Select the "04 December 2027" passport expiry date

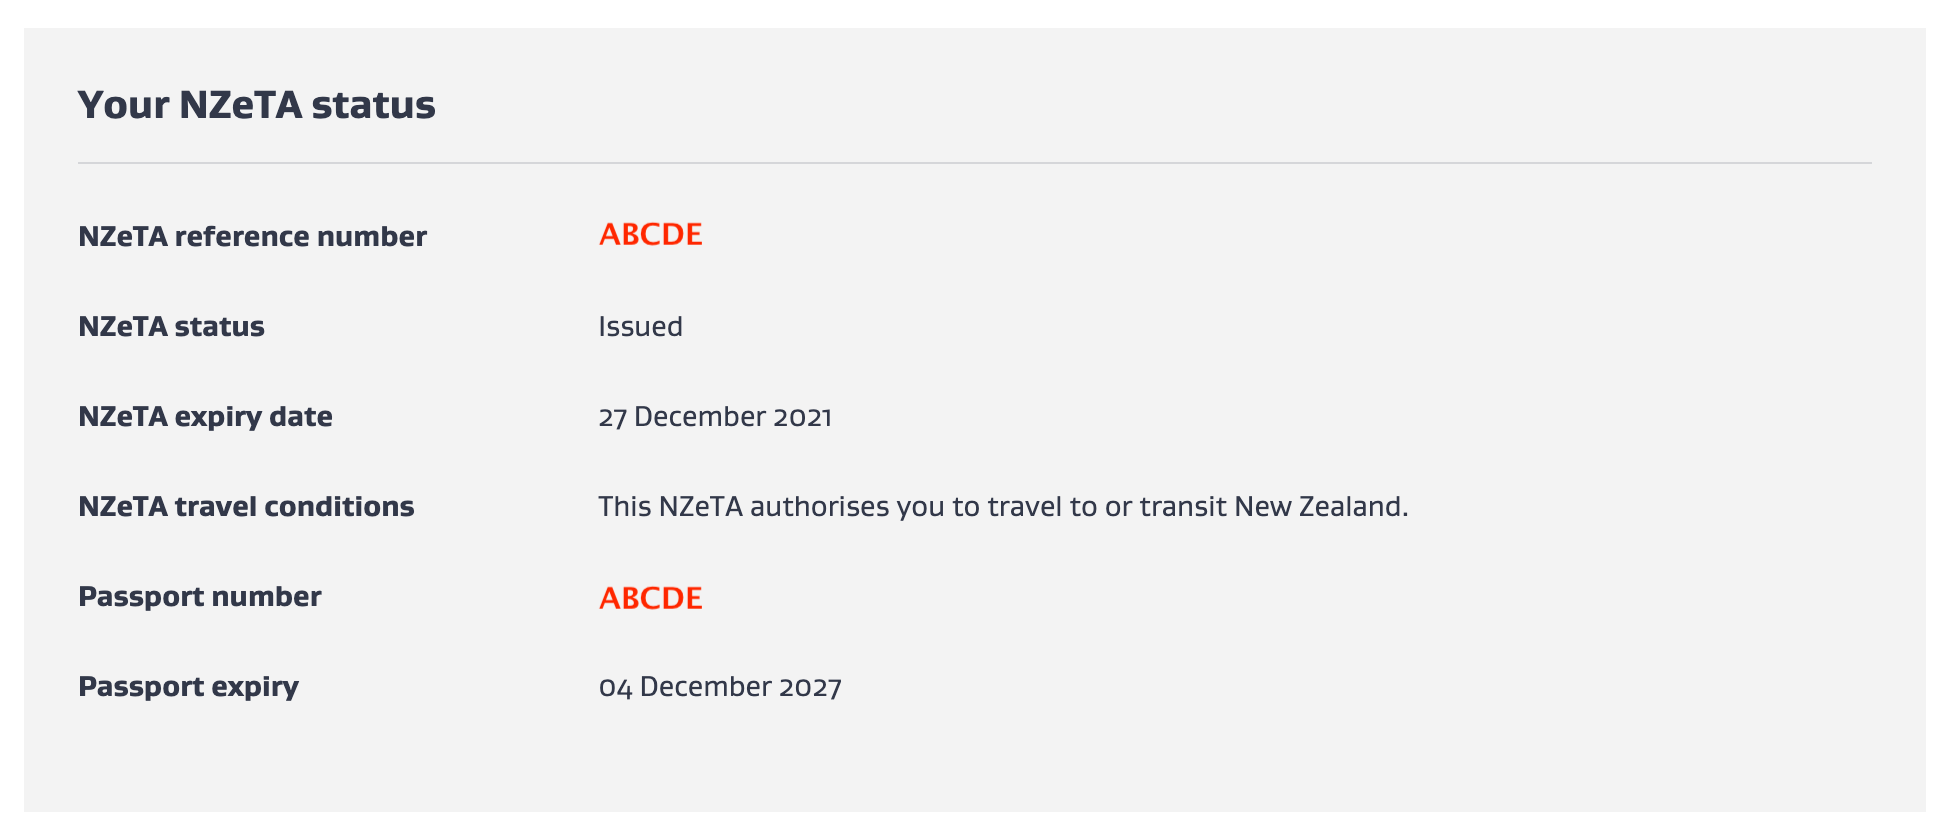pyautogui.click(x=719, y=687)
